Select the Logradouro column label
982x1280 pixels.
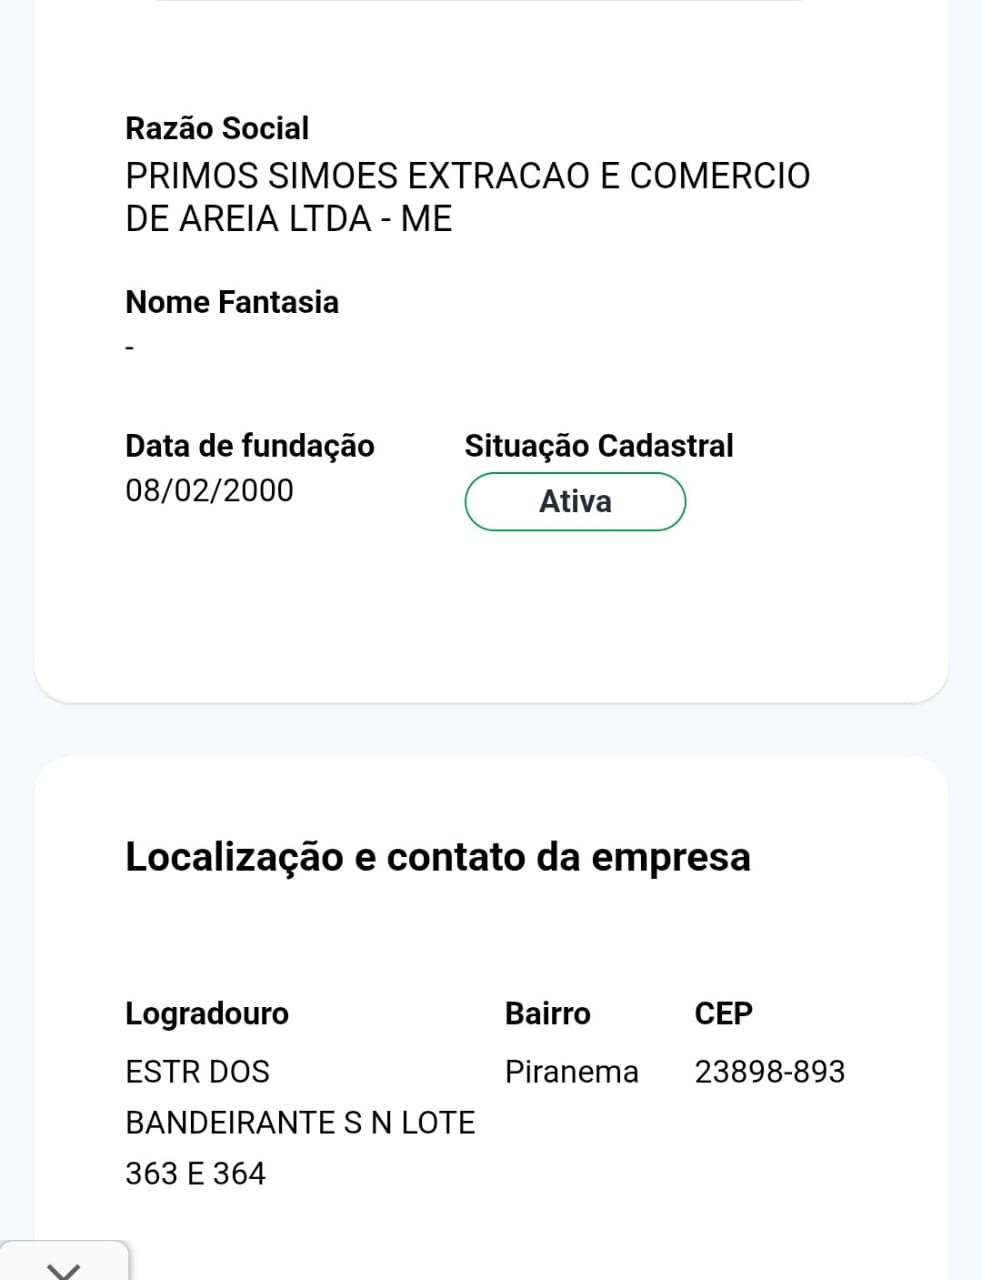click(x=206, y=1013)
